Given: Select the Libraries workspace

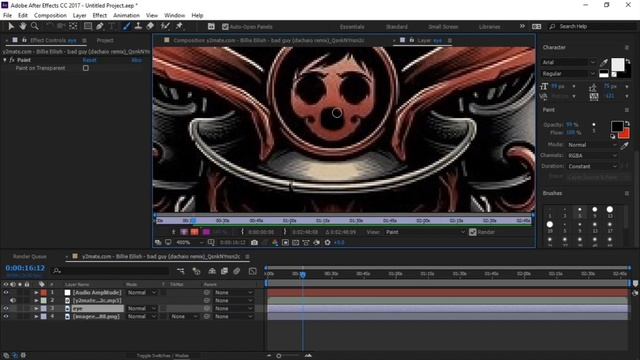Looking at the screenshot, I should coord(489,27).
